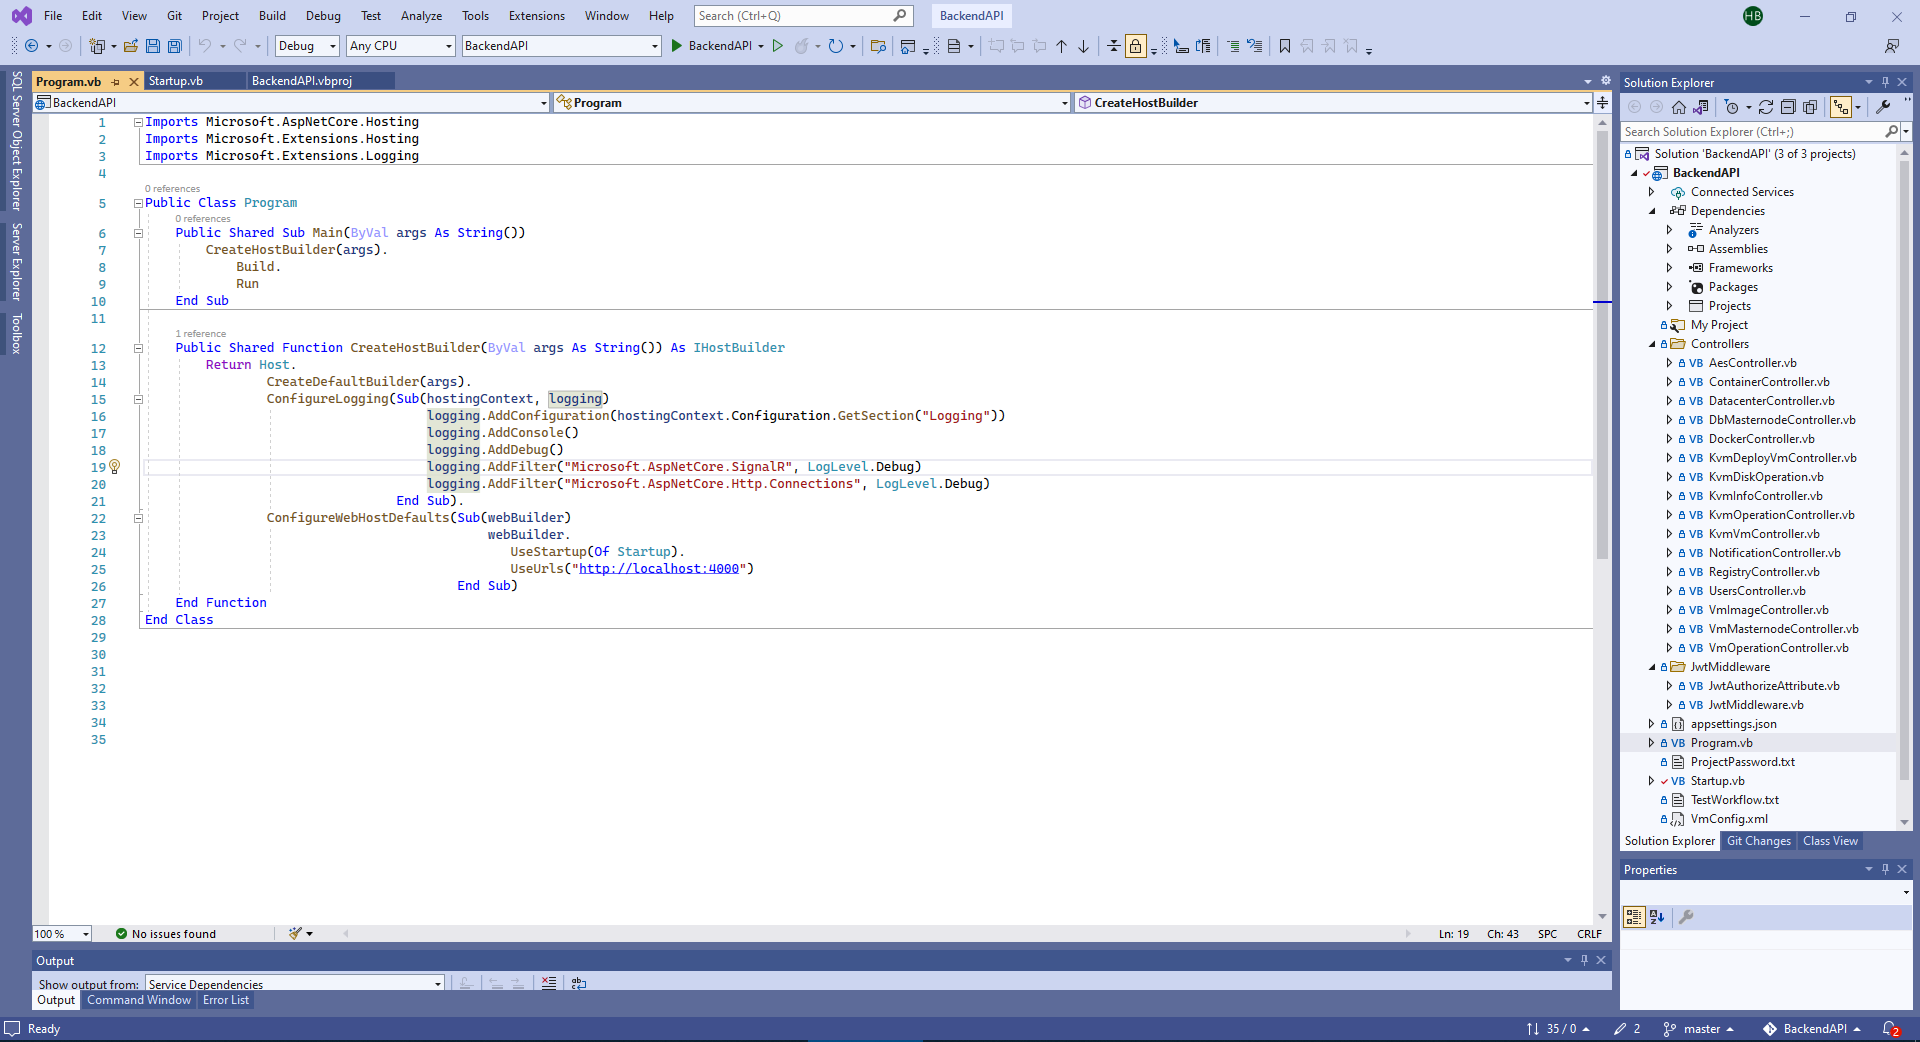Click Property Pages wrench in Properties panel

click(1686, 917)
